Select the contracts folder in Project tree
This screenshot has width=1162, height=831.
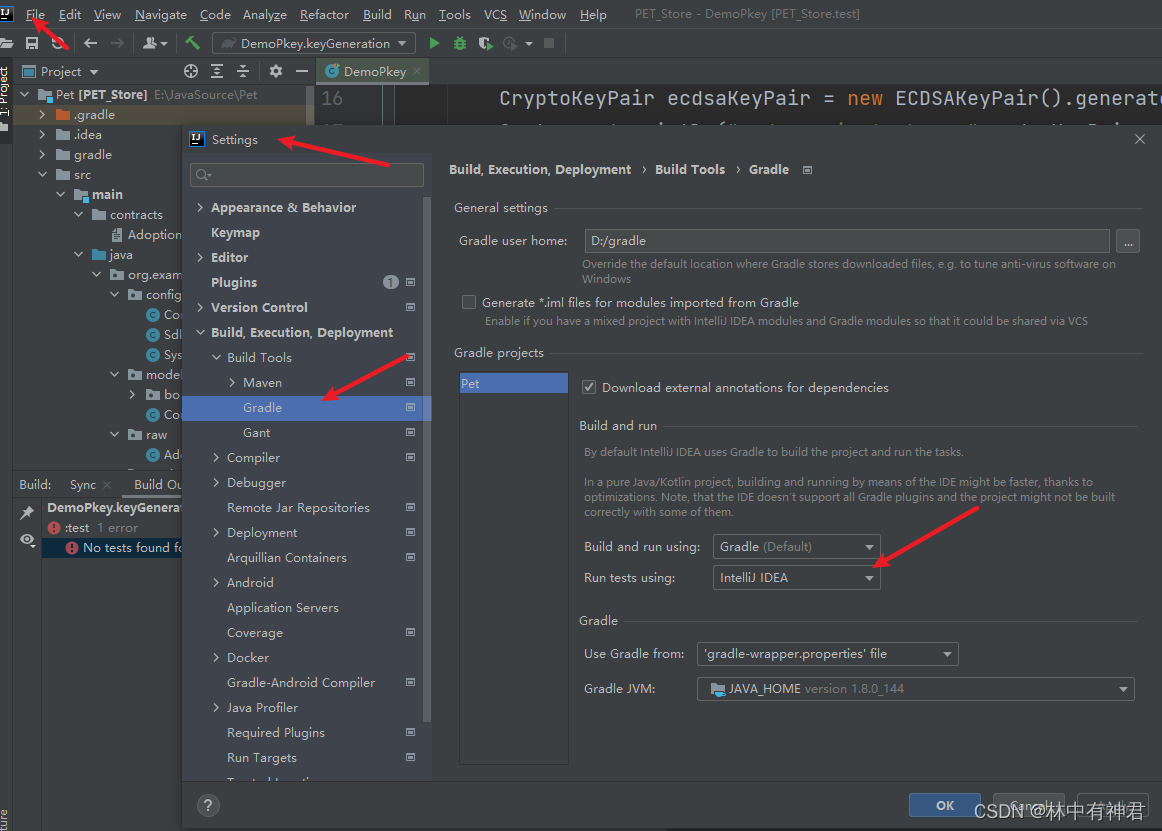pos(136,215)
